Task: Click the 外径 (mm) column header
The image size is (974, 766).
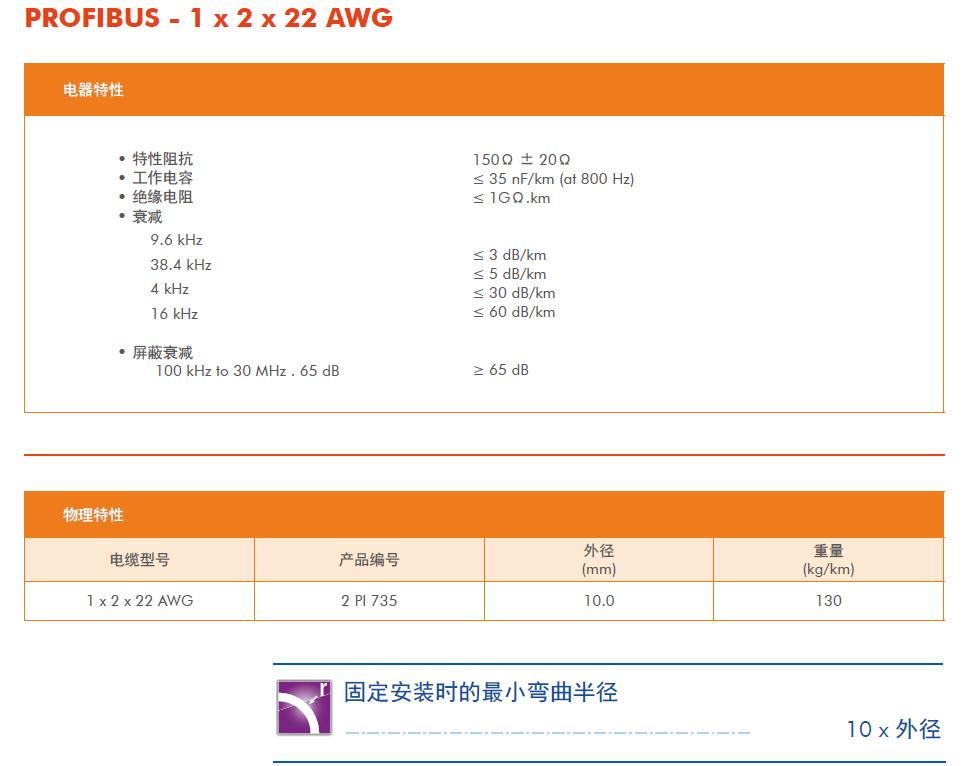Action: pos(599,560)
